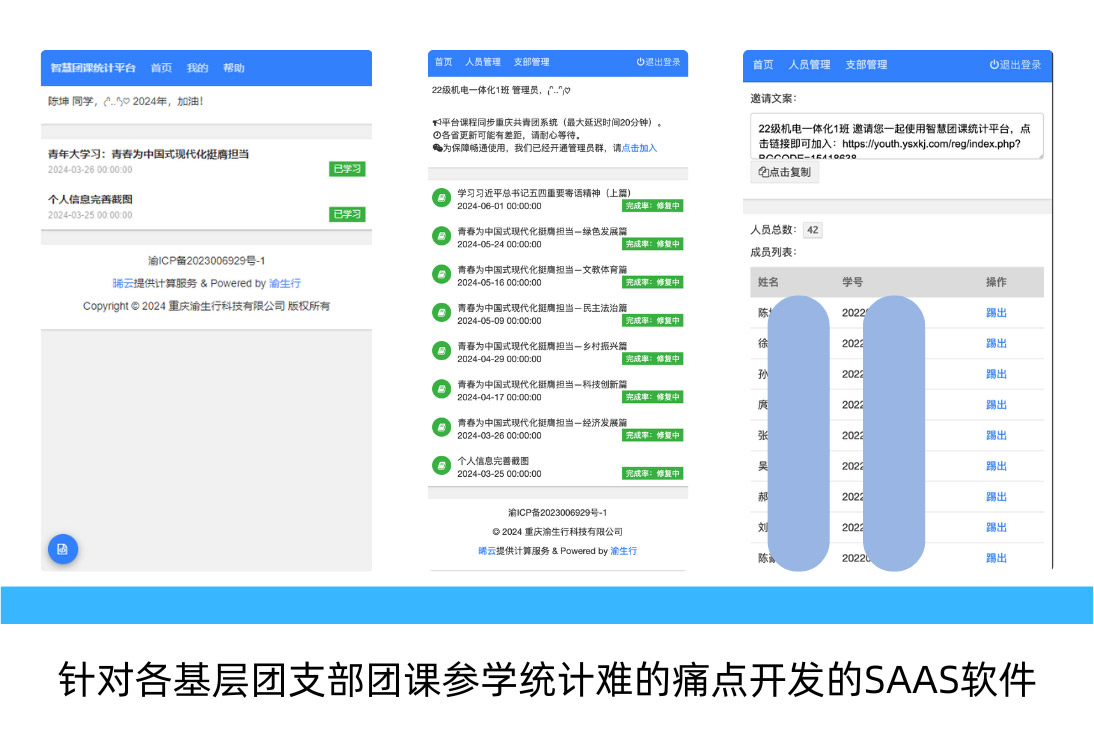
Task: Click 踢出 for member 陈 in member list
Action: pyautogui.click(x=995, y=312)
